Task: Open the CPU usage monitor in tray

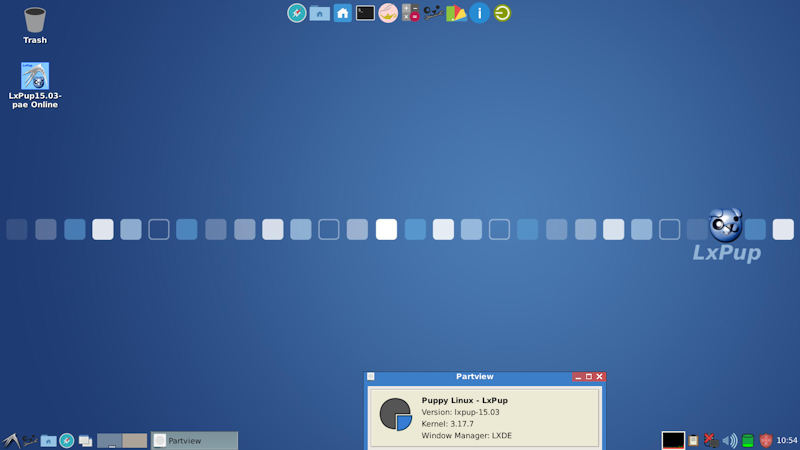Action: tap(673, 440)
